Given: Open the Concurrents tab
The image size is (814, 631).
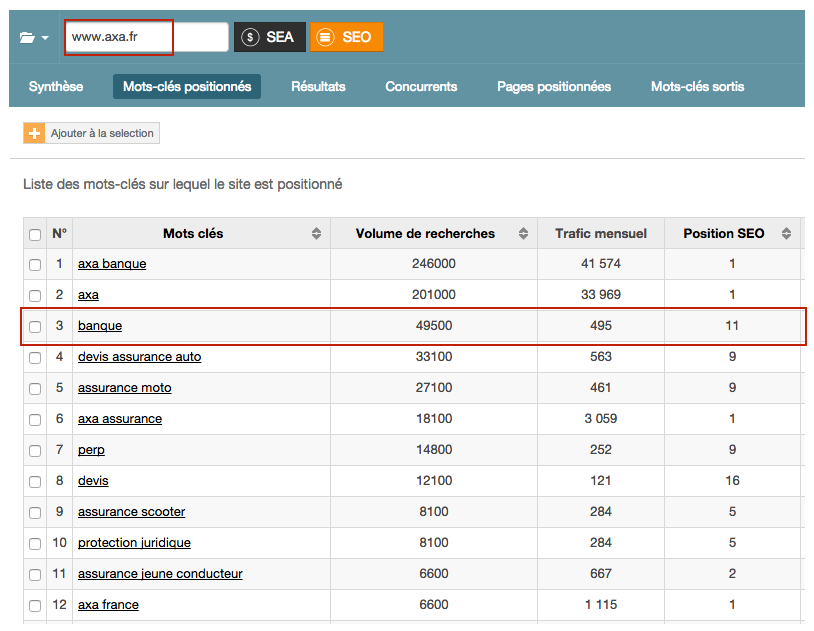Looking at the screenshot, I should [421, 86].
